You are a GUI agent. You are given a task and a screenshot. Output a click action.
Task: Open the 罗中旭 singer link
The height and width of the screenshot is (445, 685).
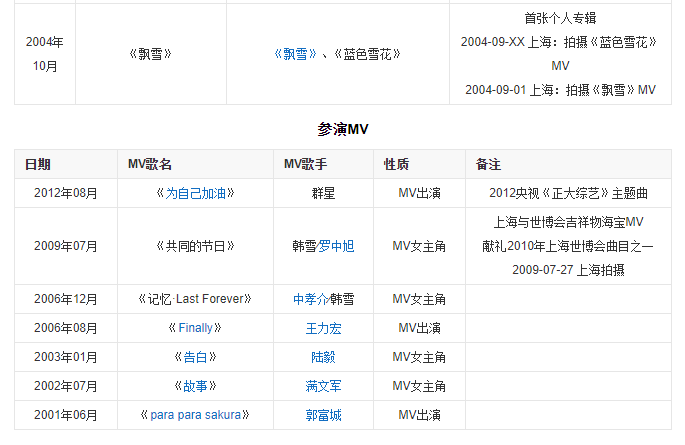[x=335, y=246]
